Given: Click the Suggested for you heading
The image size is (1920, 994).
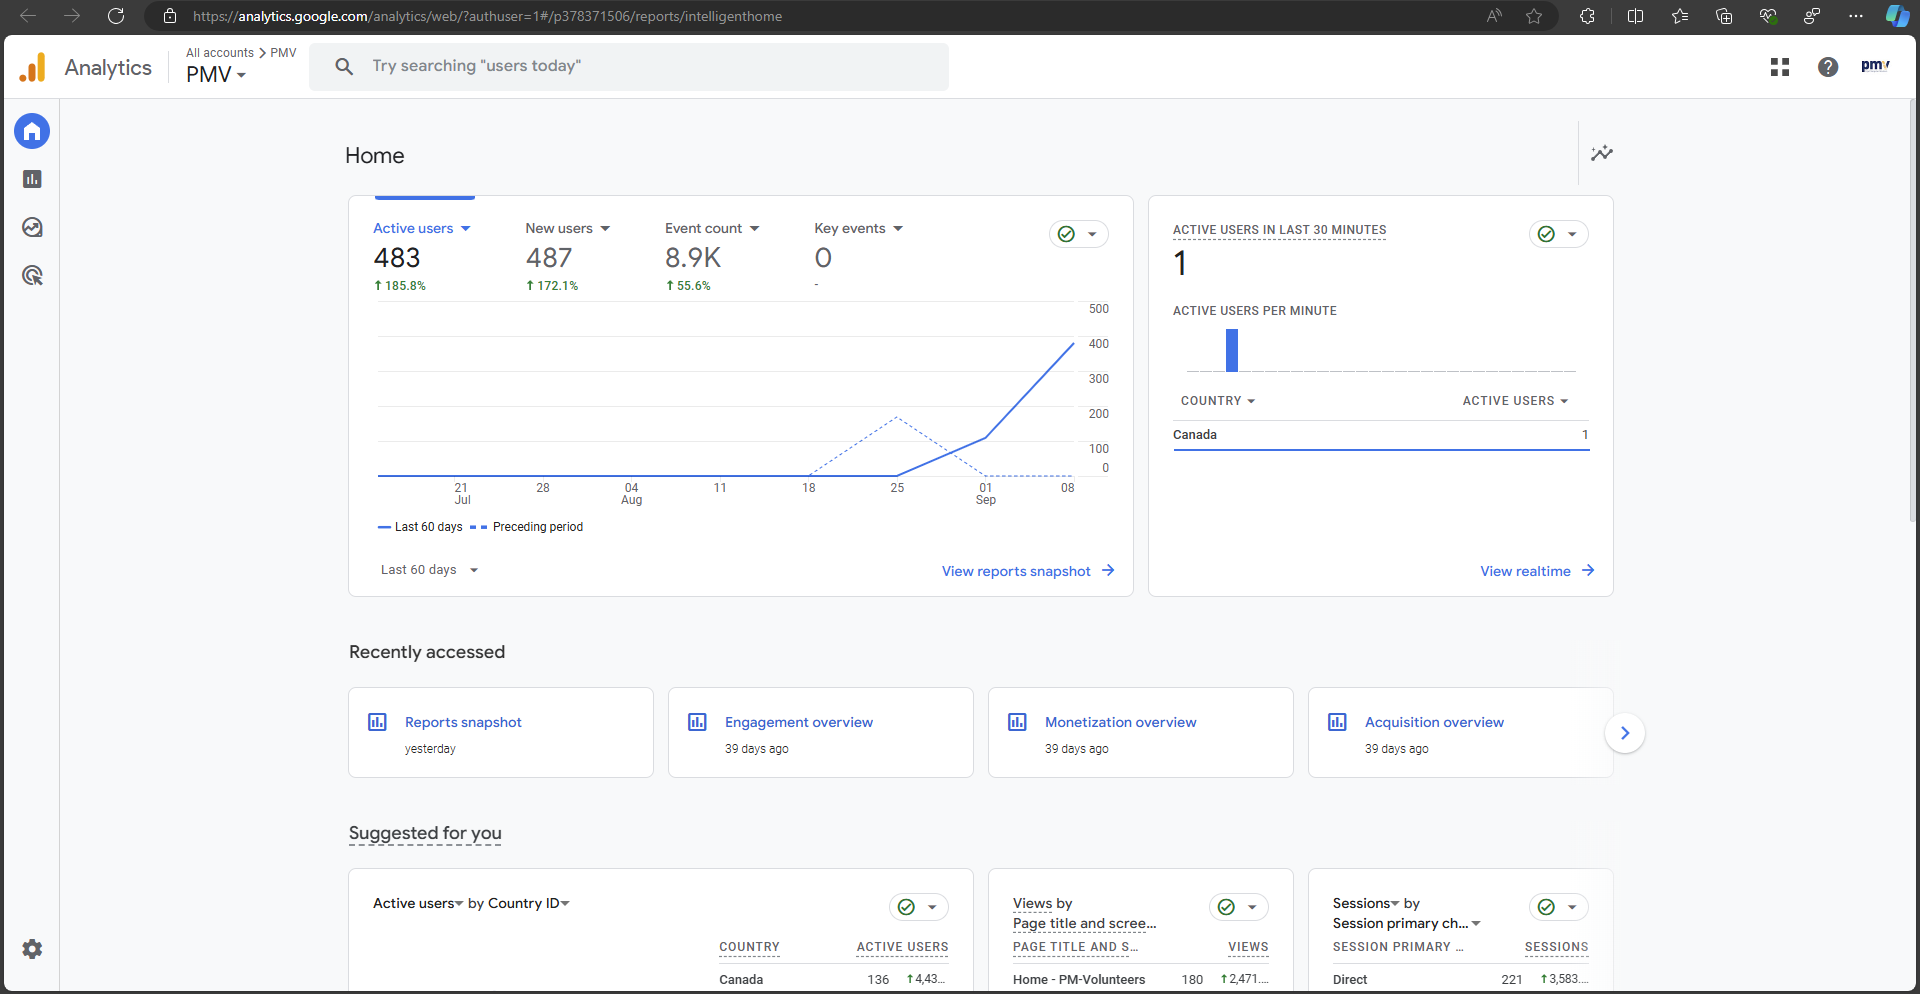Looking at the screenshot, I should [425, 833].
